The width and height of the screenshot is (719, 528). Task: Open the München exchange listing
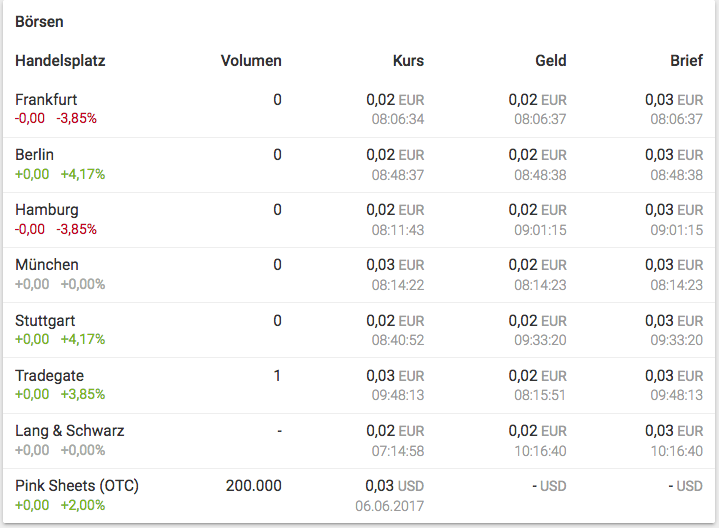point(47,265)
